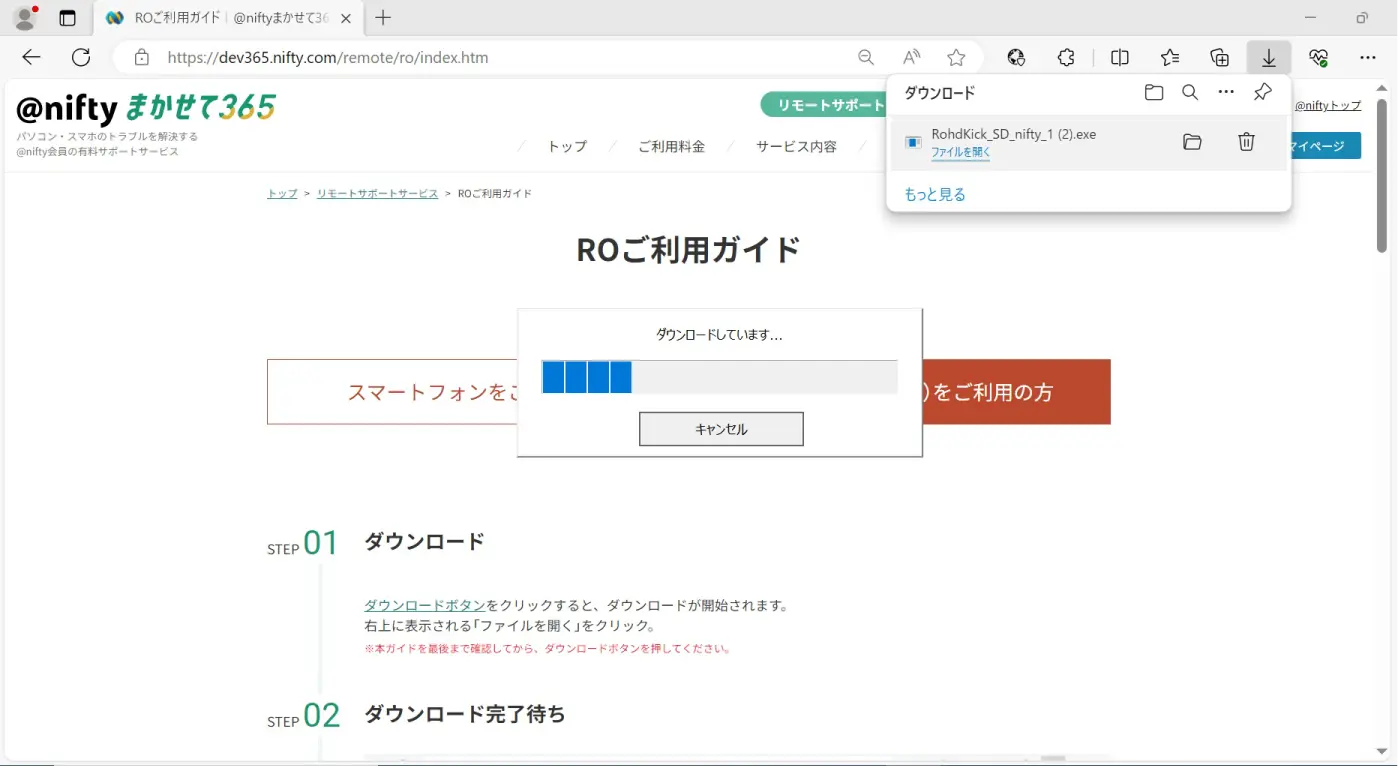This screenshot has height=766, width=1398.
Task: Open downloads folder from panel header
Action: point(1154,92)
